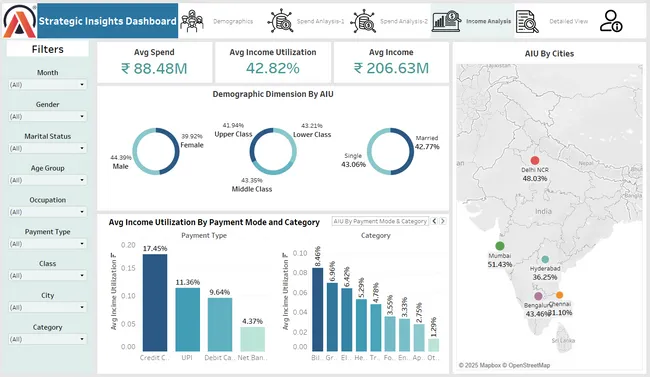Open Demographics page via people icon
The width and height of the screenshot is (650, 377).
pos(192,21)
